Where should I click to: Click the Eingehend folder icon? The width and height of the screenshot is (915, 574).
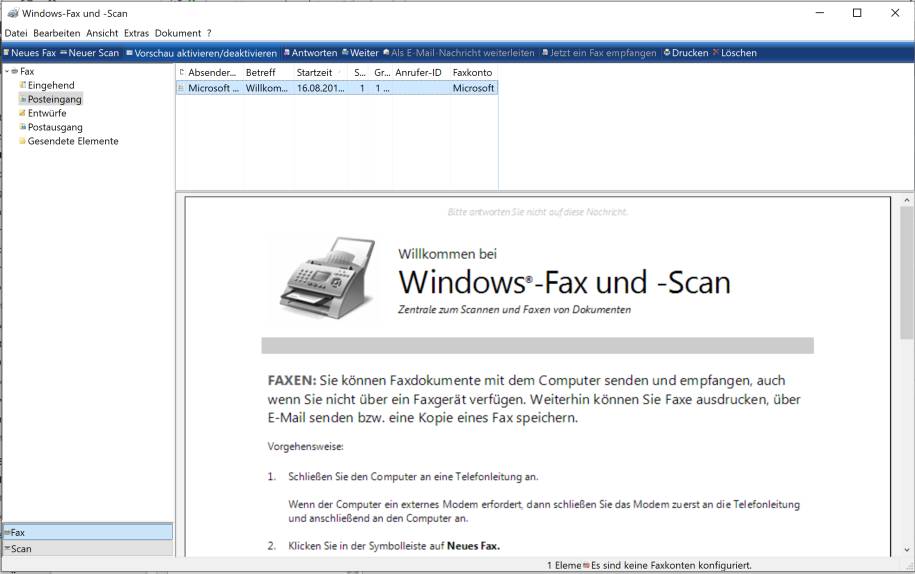pos(23,85)
